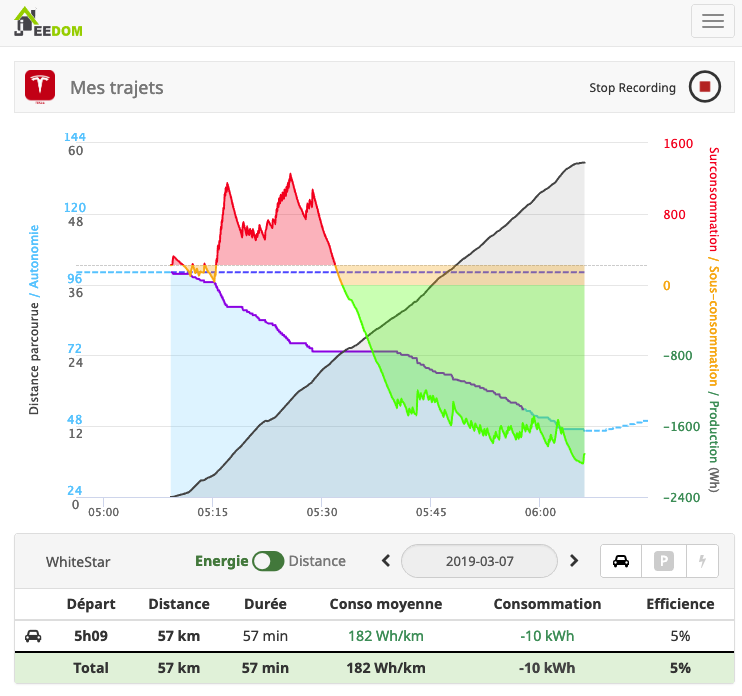
Task: Click the car icon in the 5h09 trip row
Action: tap(33, 636)
